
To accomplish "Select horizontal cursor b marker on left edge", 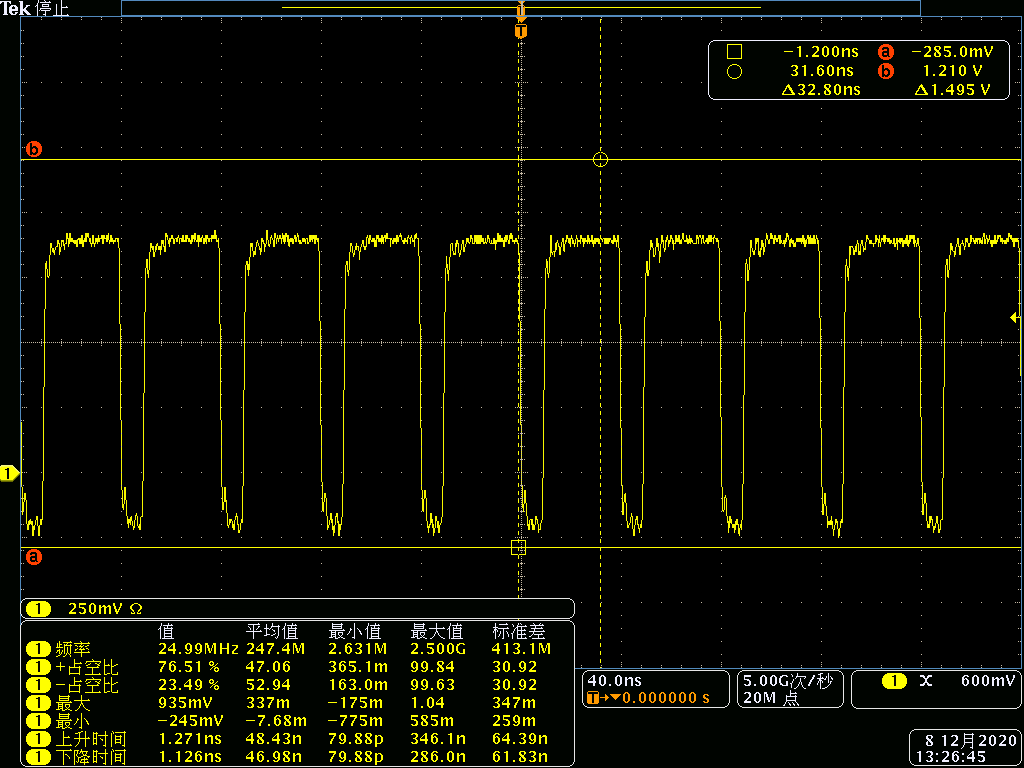I will pyautogui.click(x=34, y=150).
